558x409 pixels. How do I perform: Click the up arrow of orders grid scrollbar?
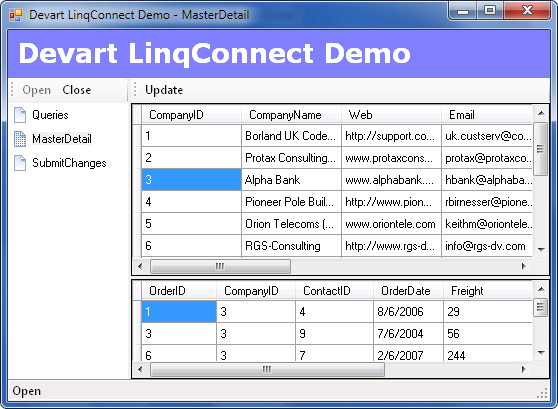point(541,289)
